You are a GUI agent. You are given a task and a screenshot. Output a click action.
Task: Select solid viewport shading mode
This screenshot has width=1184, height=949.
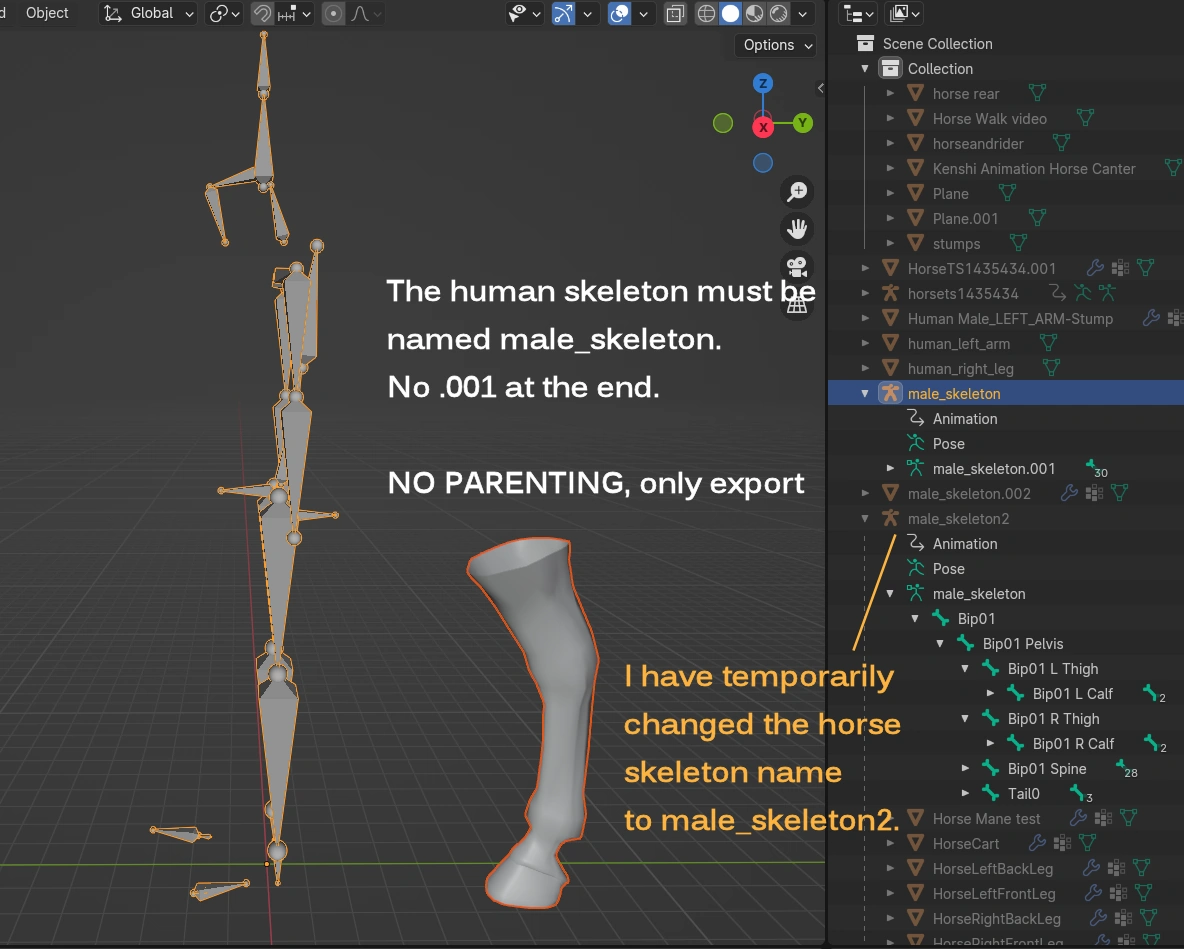tap(731, 14)
